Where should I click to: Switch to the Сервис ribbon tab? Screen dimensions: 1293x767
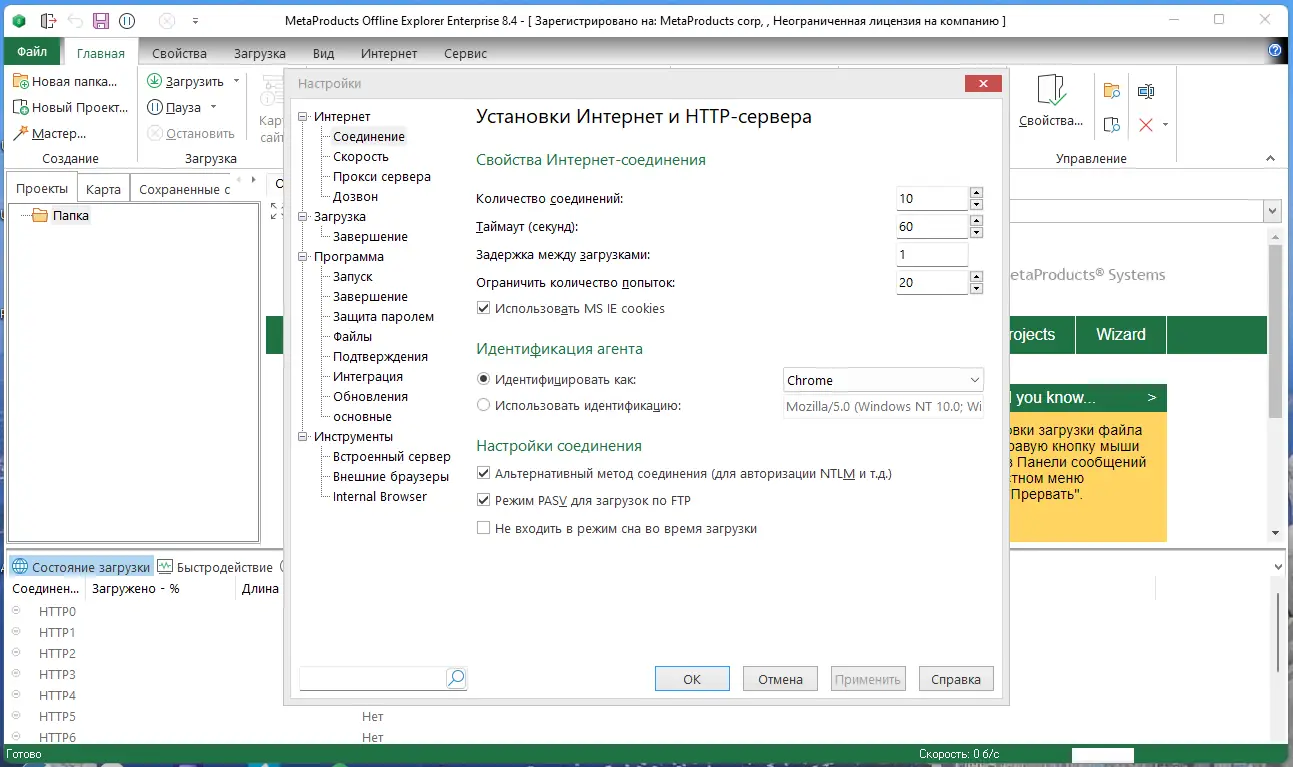tap(465, 53)
